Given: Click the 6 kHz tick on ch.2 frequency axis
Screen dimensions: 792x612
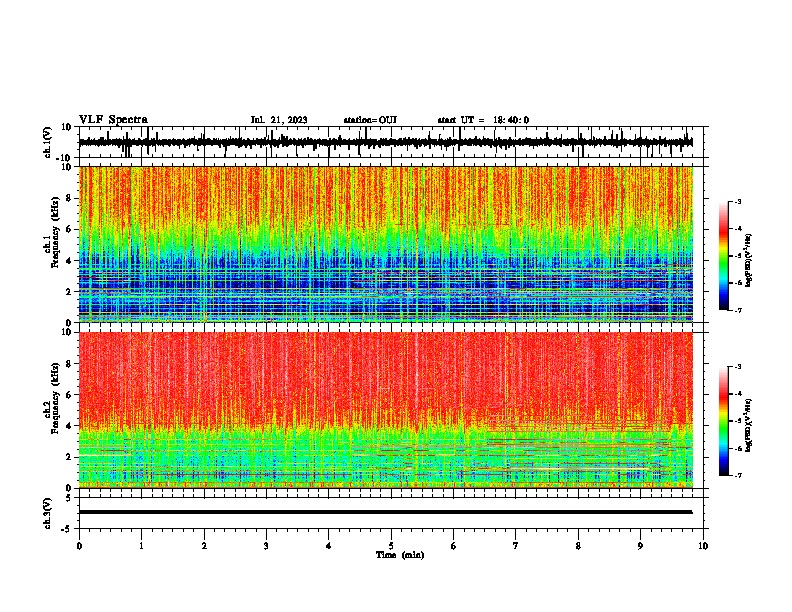Looking at the screenshot, I should click(70, 395).
